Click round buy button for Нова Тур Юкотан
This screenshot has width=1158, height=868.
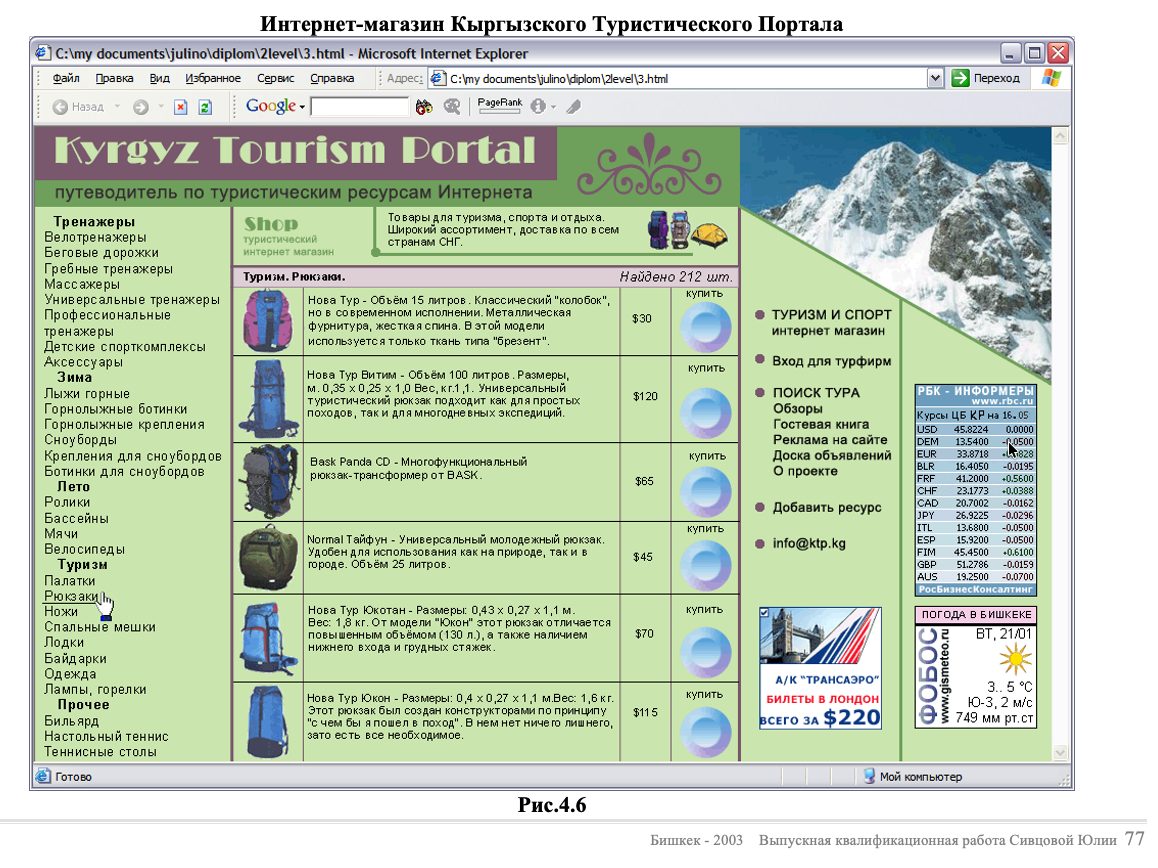pos(705,652)
